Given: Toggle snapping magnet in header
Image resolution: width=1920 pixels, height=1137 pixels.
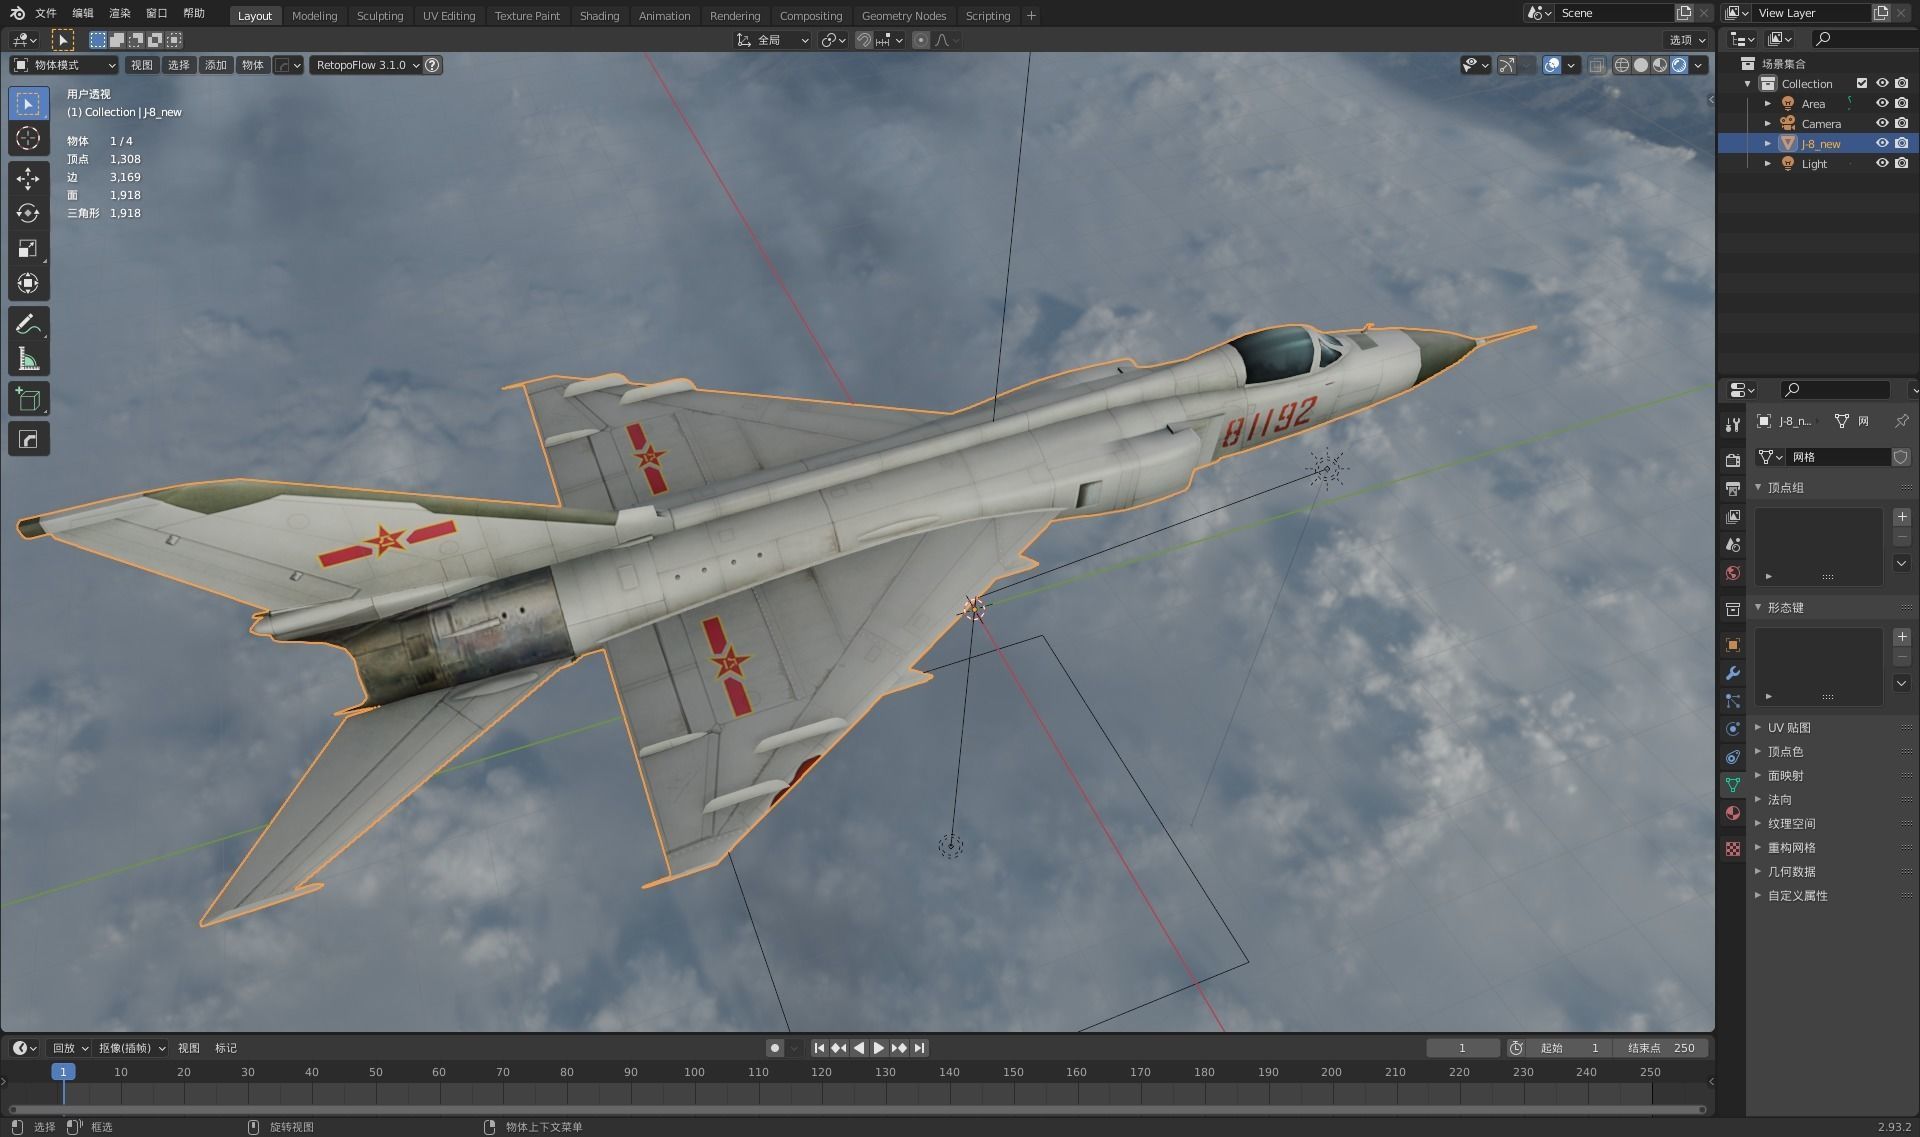Looking at the screenshot, I should coord(864,40).
